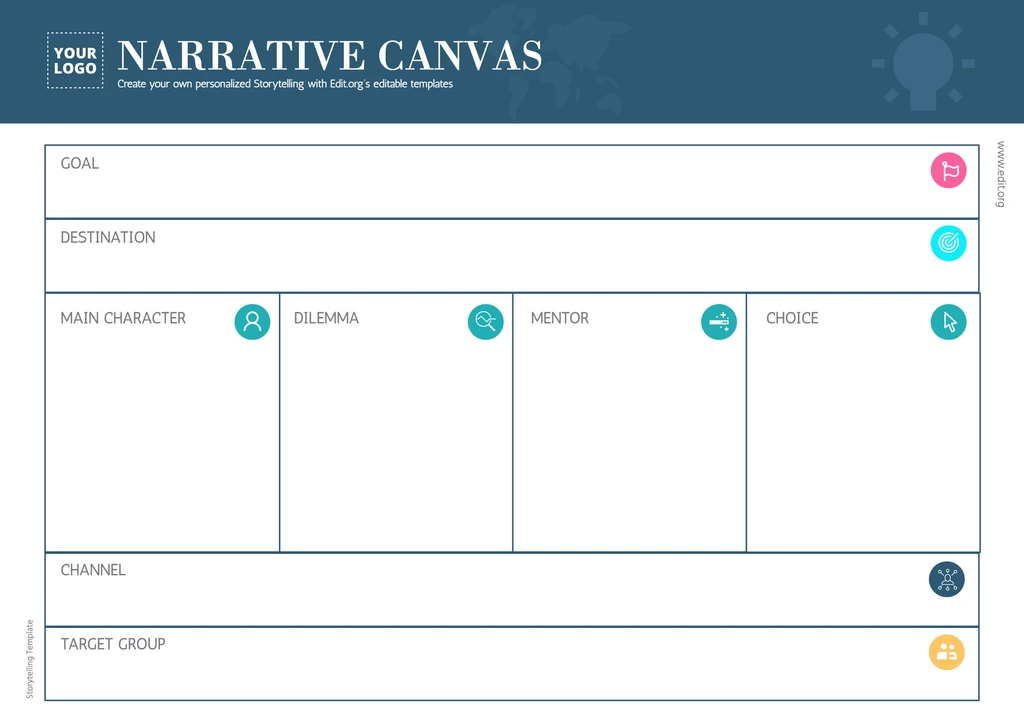This screenshot has width=1024, height=724.
Task: Click the GOAL section label
Action: 80,163
